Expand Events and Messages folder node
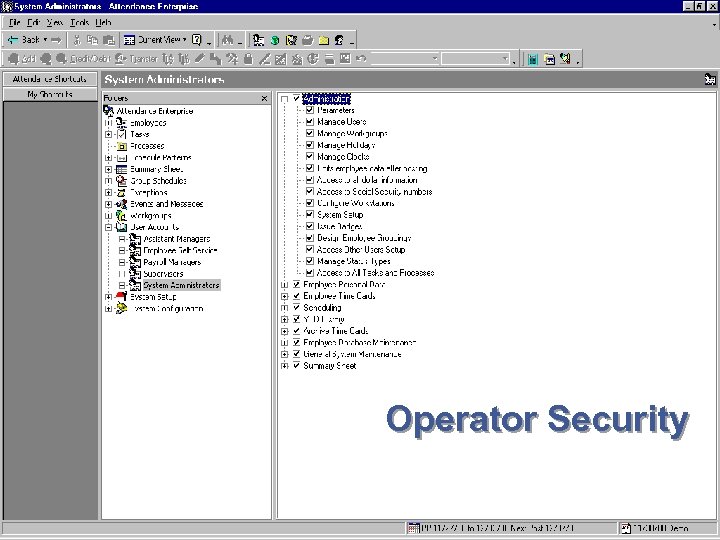 [108, 204]
